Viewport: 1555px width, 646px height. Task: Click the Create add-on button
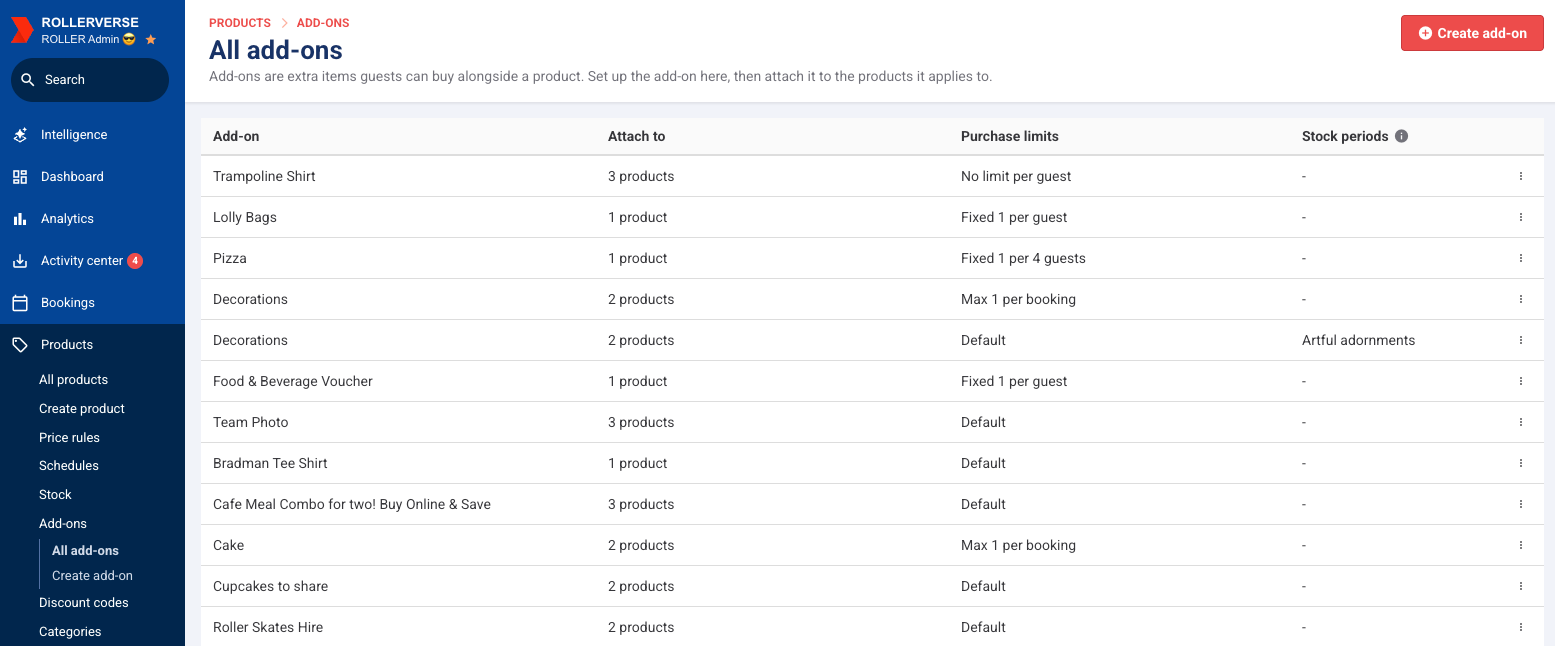click(1472, 33)
